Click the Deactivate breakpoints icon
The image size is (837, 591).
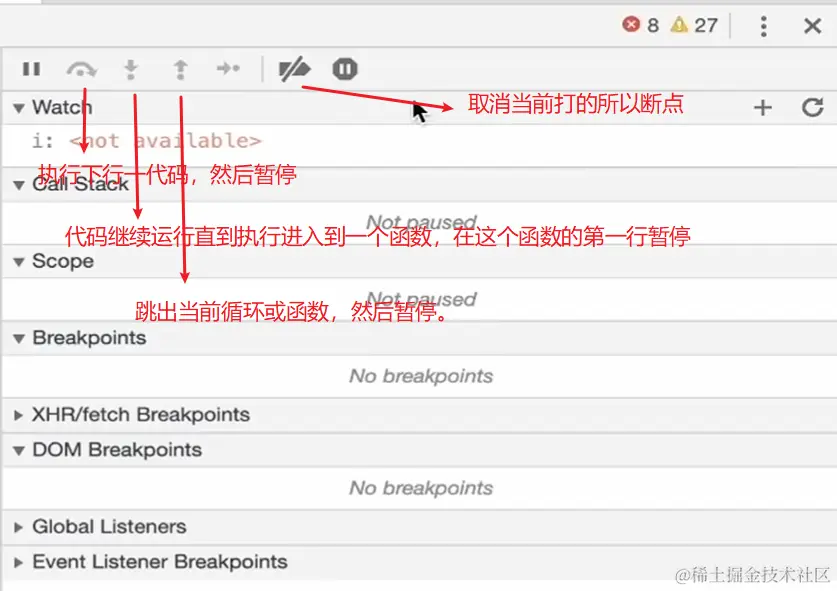coord(294,69)
